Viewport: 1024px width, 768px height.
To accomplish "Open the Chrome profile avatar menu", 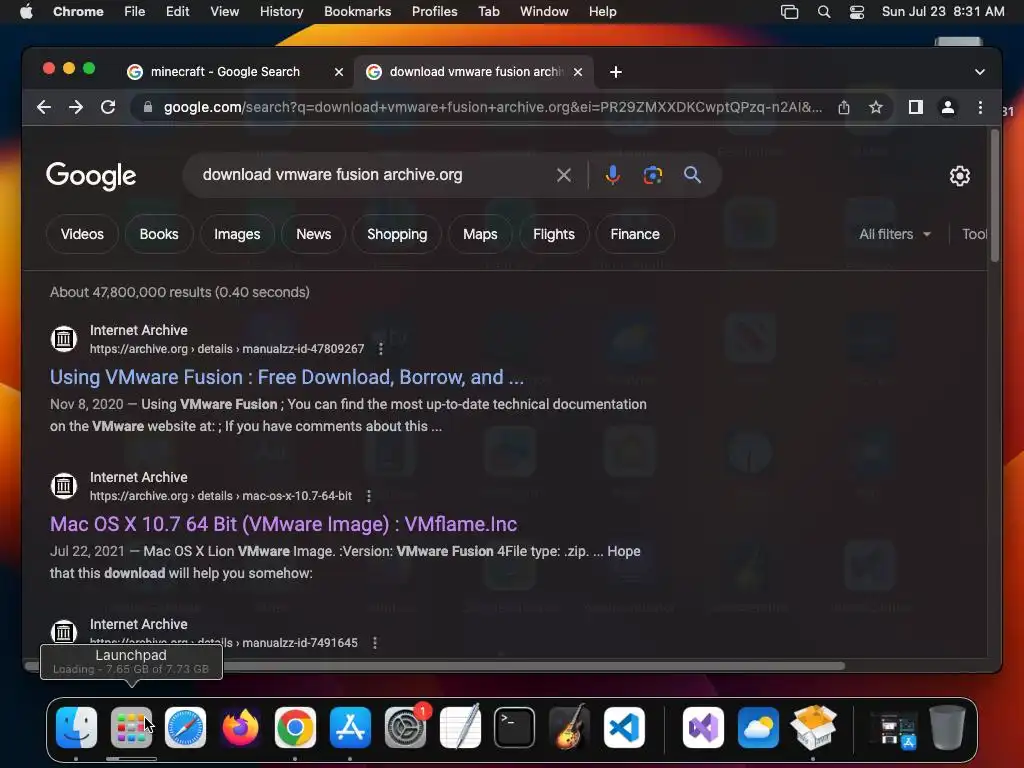I will [948, 107].
